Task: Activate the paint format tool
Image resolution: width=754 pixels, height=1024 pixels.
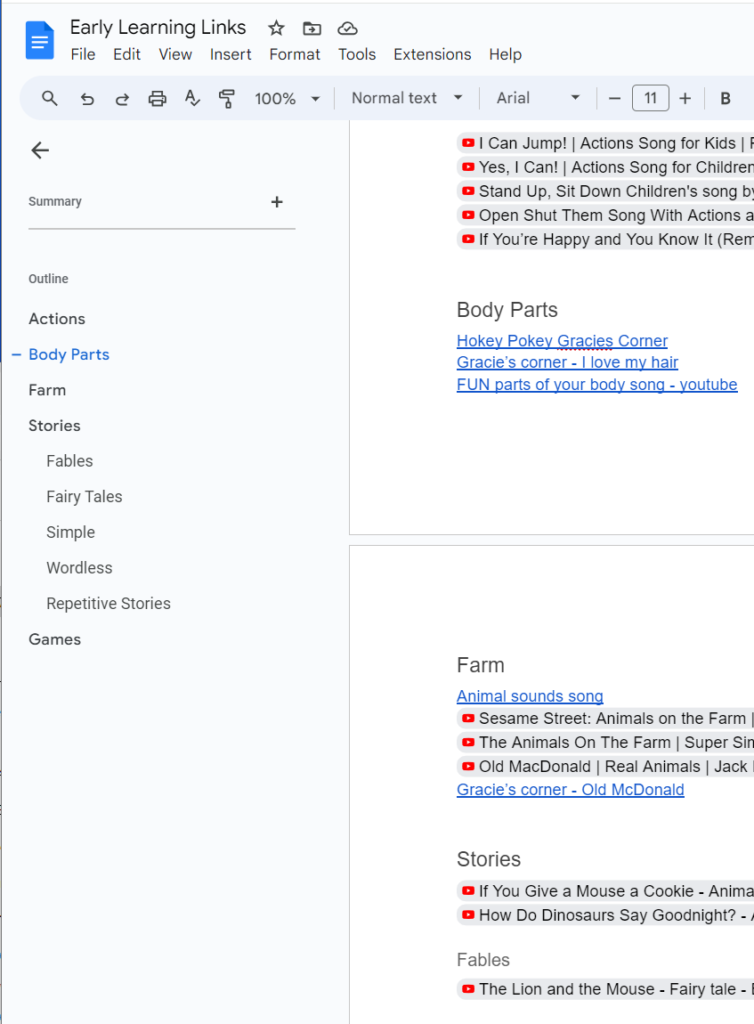Action: point(227,98)
